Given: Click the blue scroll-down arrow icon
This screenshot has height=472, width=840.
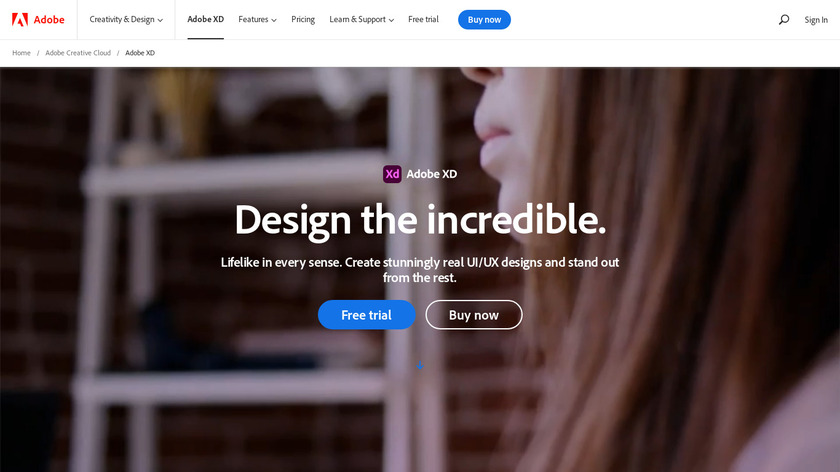Looking at the screenshot, I should click(420, 365).
